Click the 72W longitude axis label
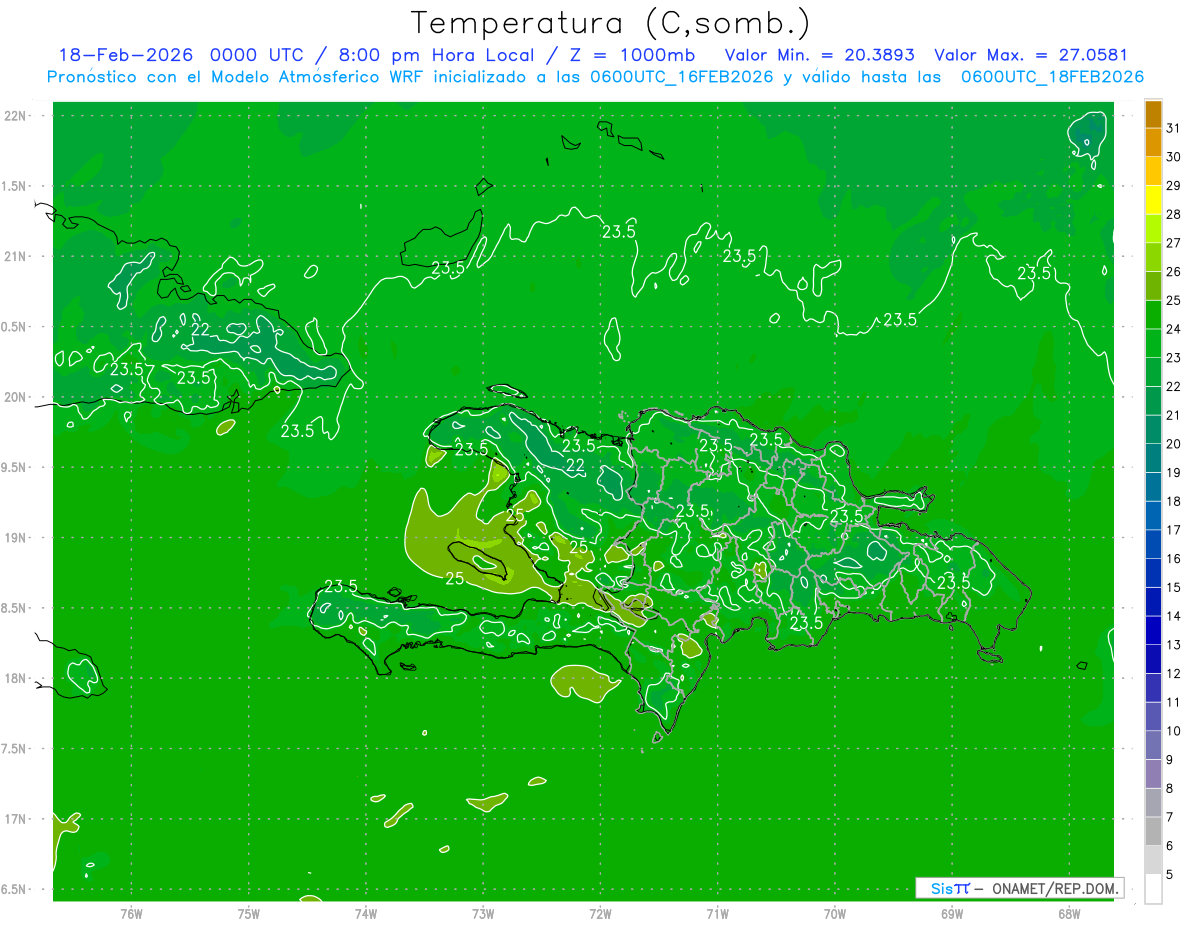 (x=600, y=914)
